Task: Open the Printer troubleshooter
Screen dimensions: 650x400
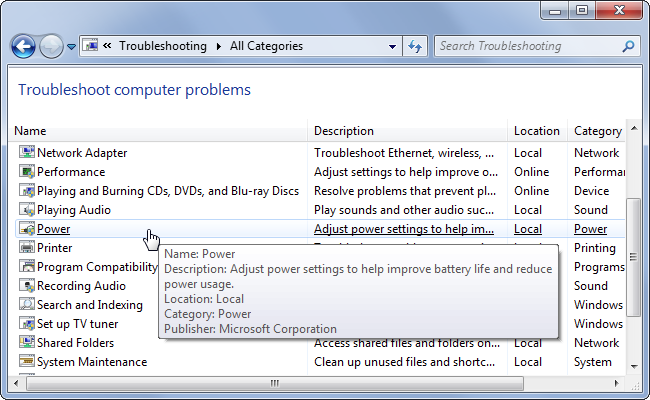Action: [x=54, y=248]
